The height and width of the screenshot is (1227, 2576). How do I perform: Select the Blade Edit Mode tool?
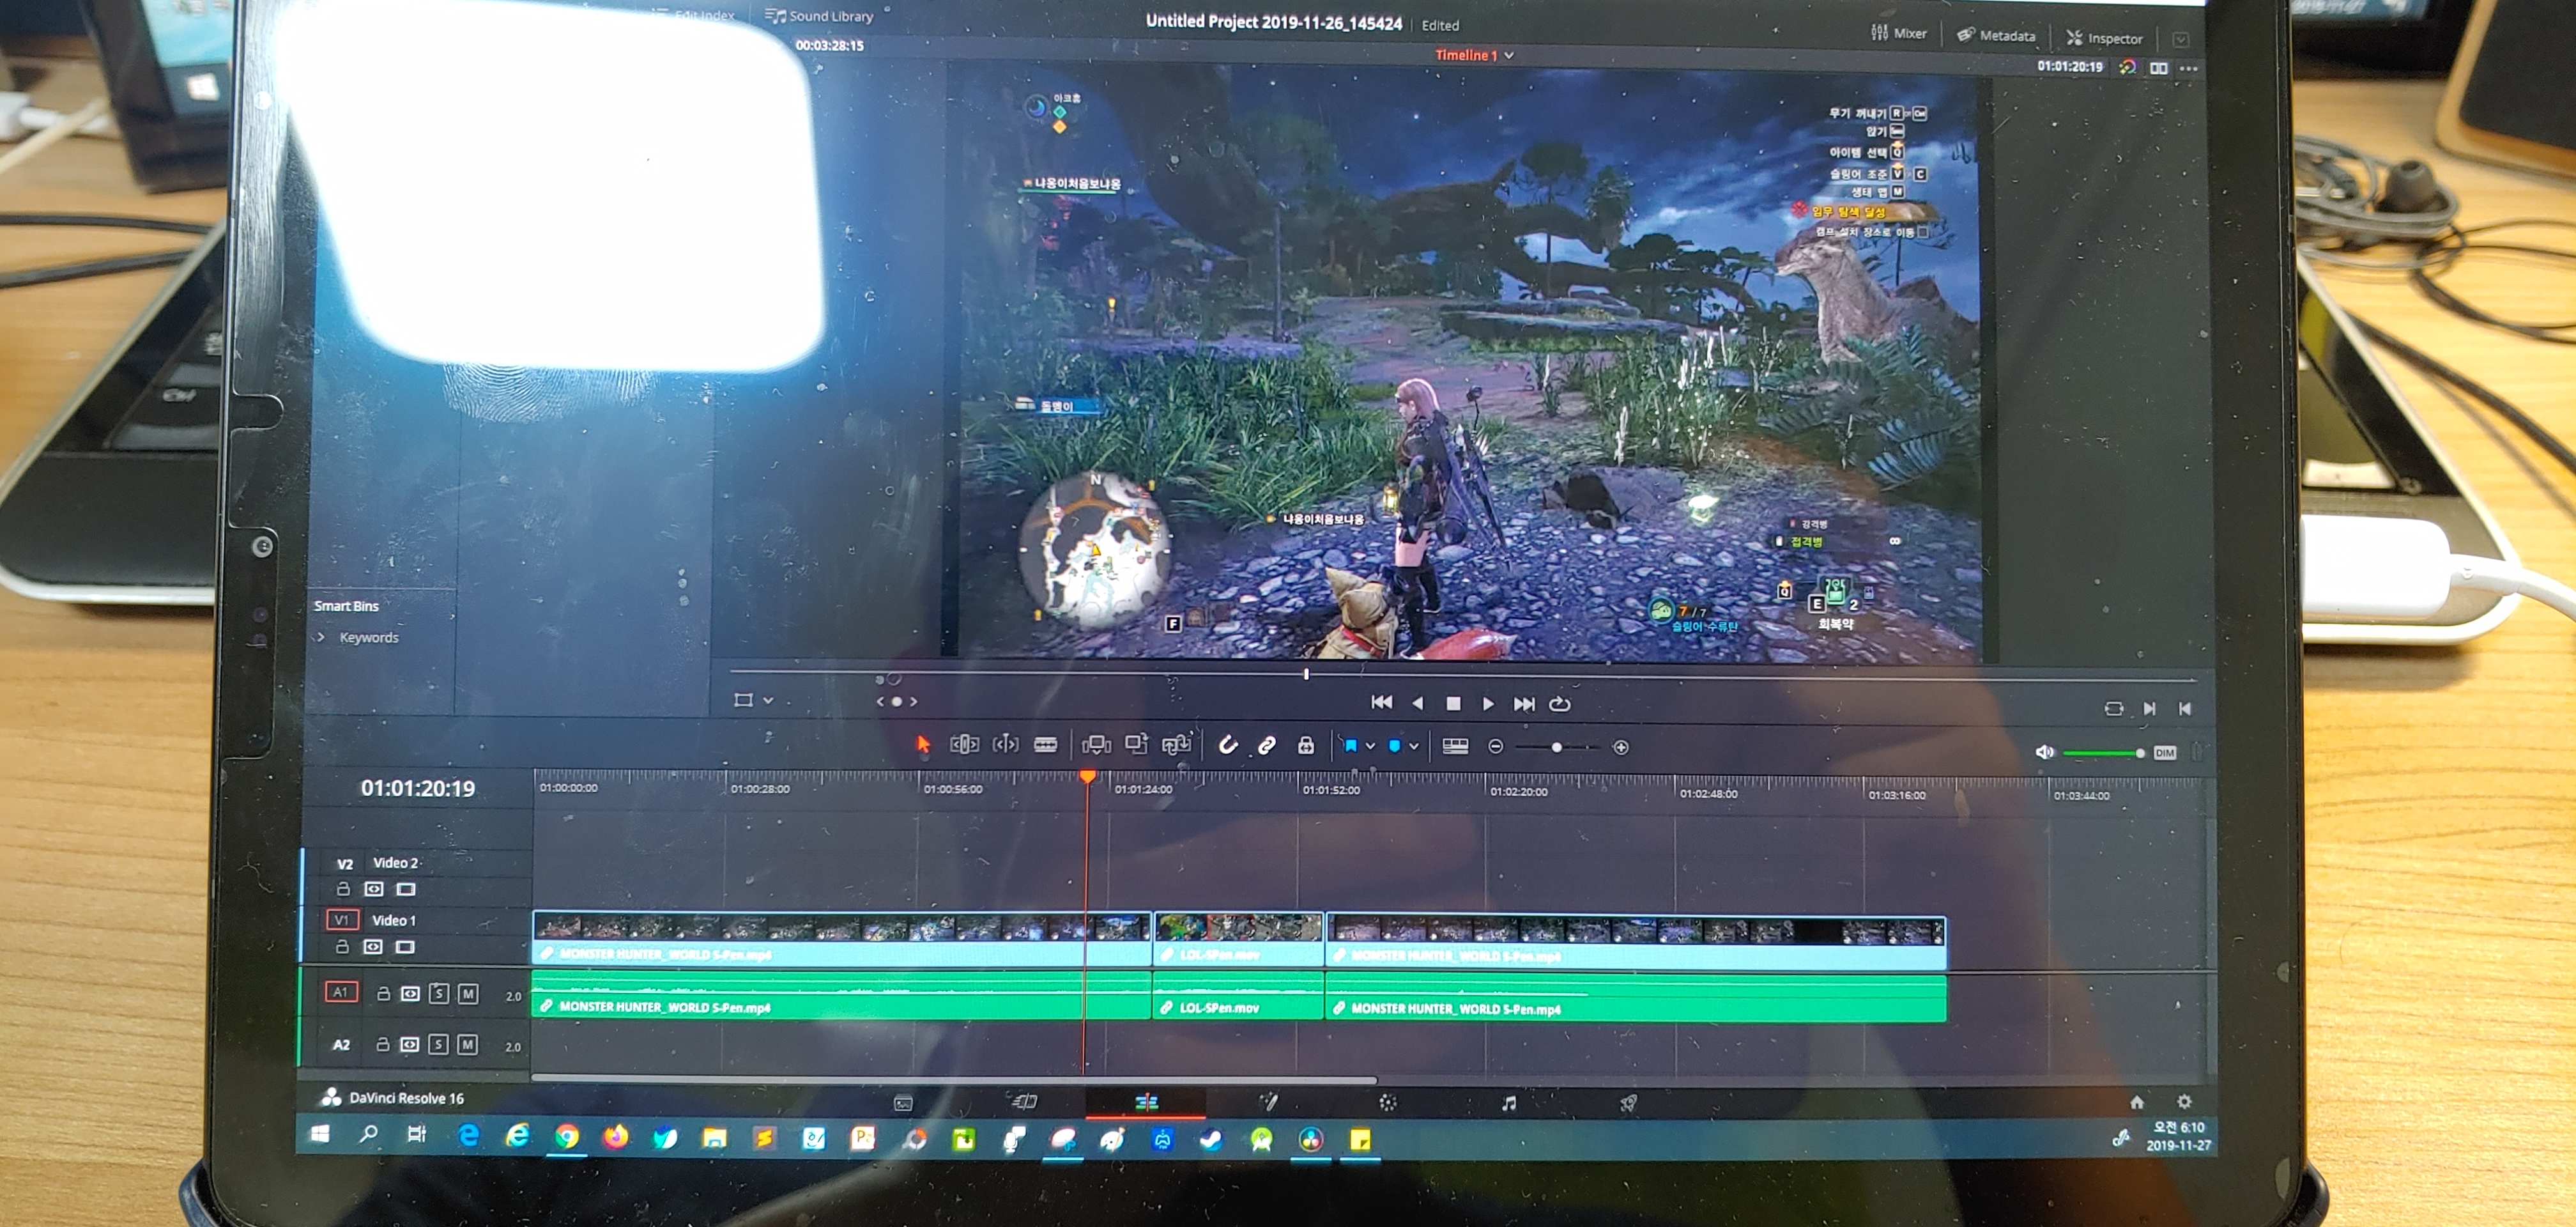click(x=1046, y=744)
